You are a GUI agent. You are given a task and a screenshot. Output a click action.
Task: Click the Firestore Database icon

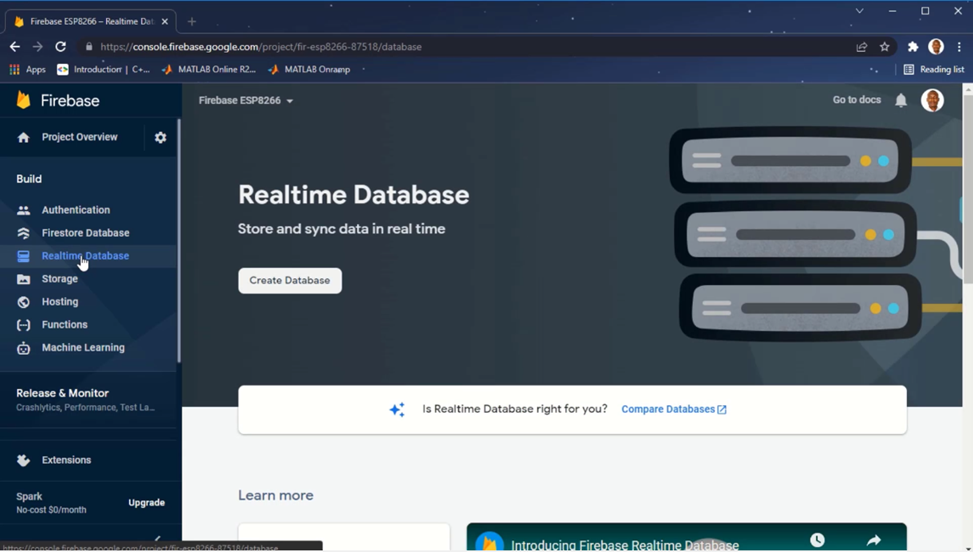click(24, 233)
